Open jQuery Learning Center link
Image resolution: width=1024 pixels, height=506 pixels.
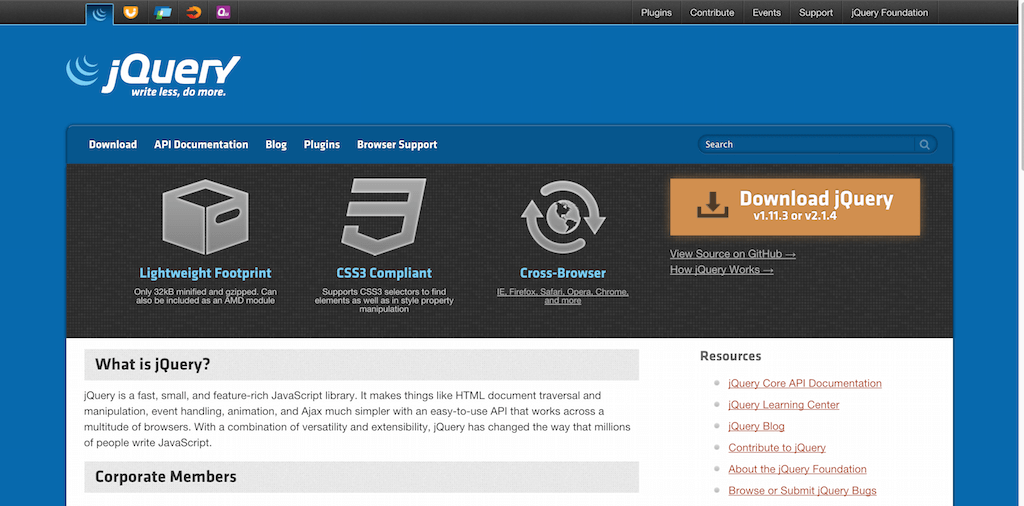click(784, 405)
